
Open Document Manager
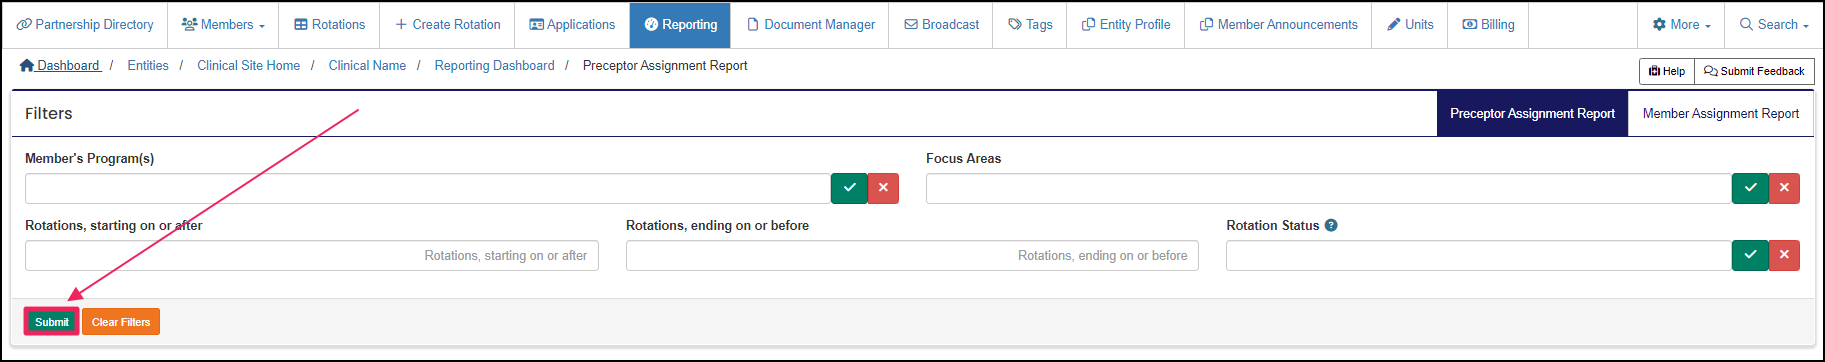coord(810,25)
